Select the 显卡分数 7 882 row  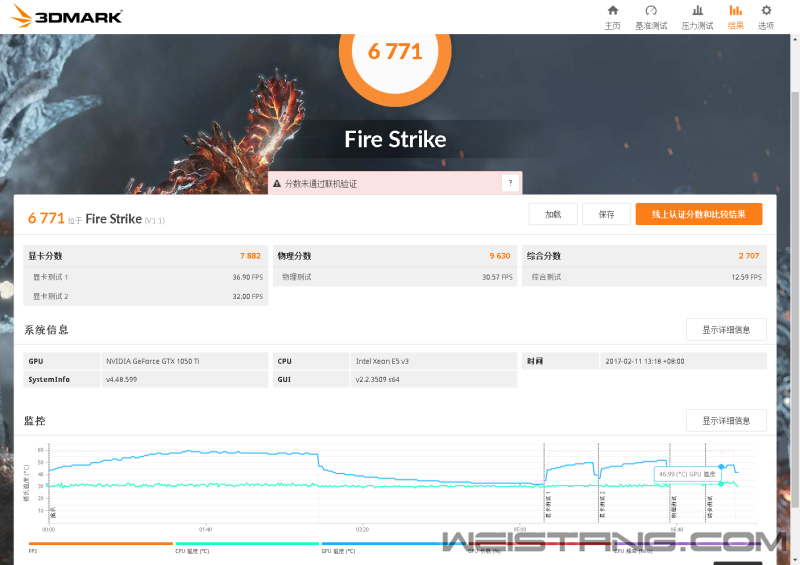click(145, 256)
